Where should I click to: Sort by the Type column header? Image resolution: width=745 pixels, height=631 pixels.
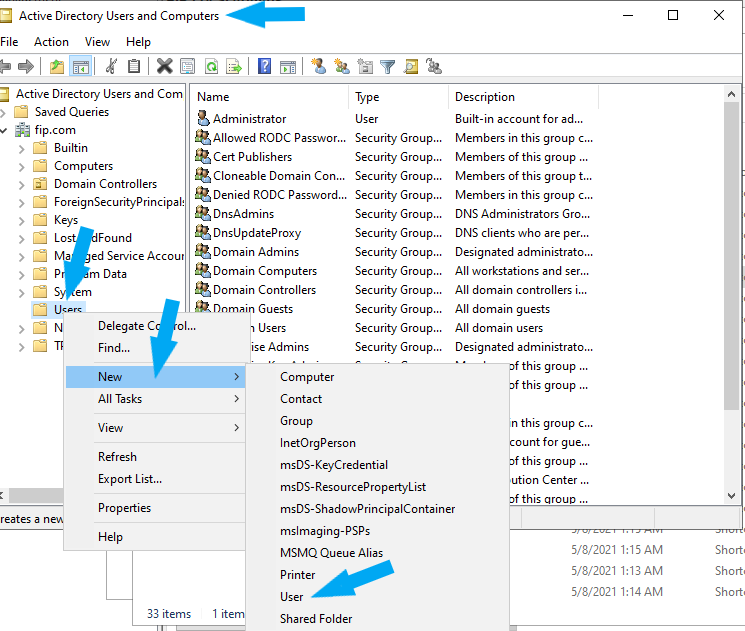(x=398, y=97)
